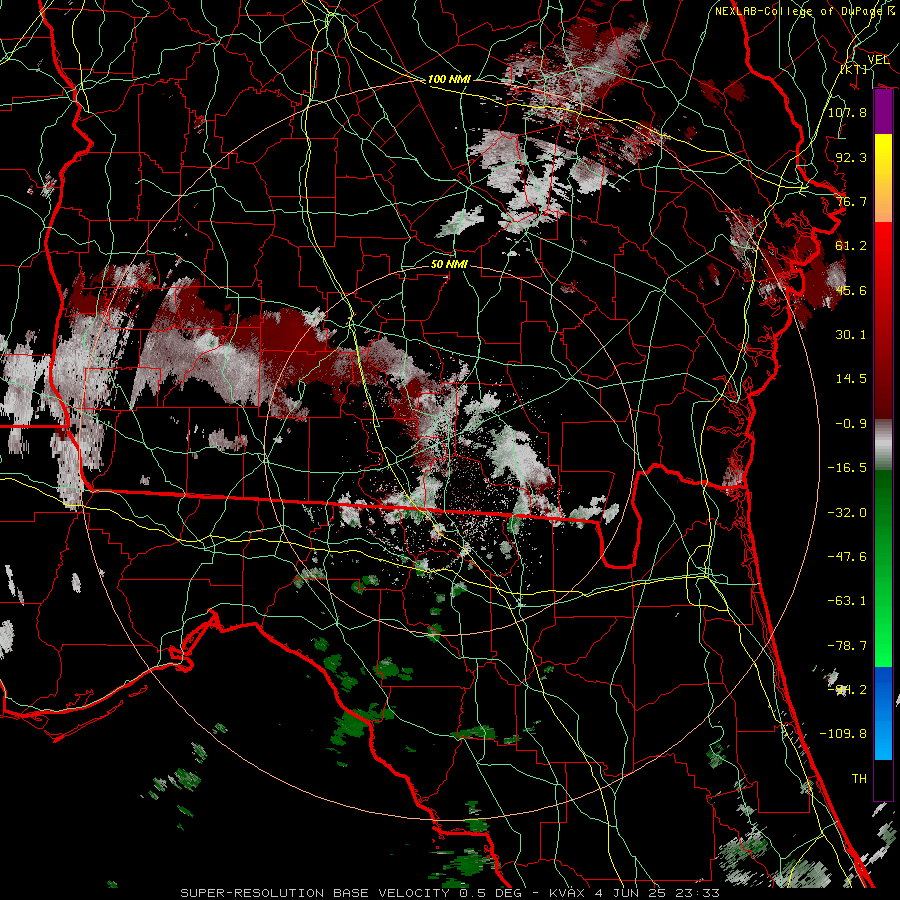Image resolution: width=900 pixels, height=900 pixels.
Task: Click the KVAX station identifier
Action: click(x=568, y=893)
